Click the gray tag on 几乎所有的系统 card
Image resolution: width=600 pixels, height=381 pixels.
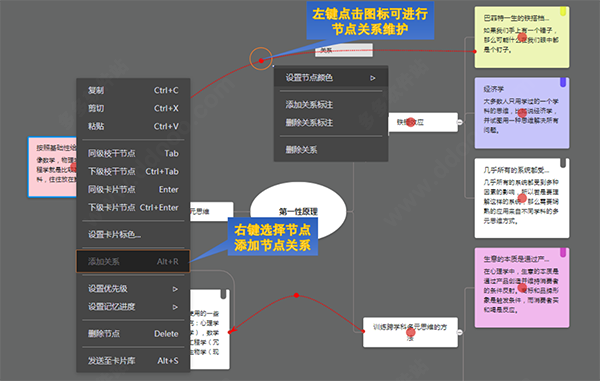coord(563,163)
